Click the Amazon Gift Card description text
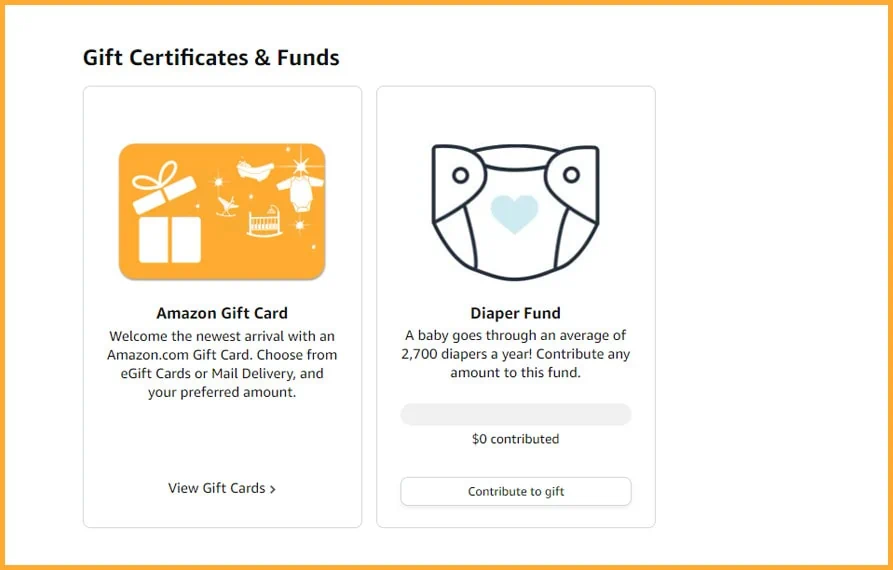The image size is (893, 570). click(x=222, y=364)
